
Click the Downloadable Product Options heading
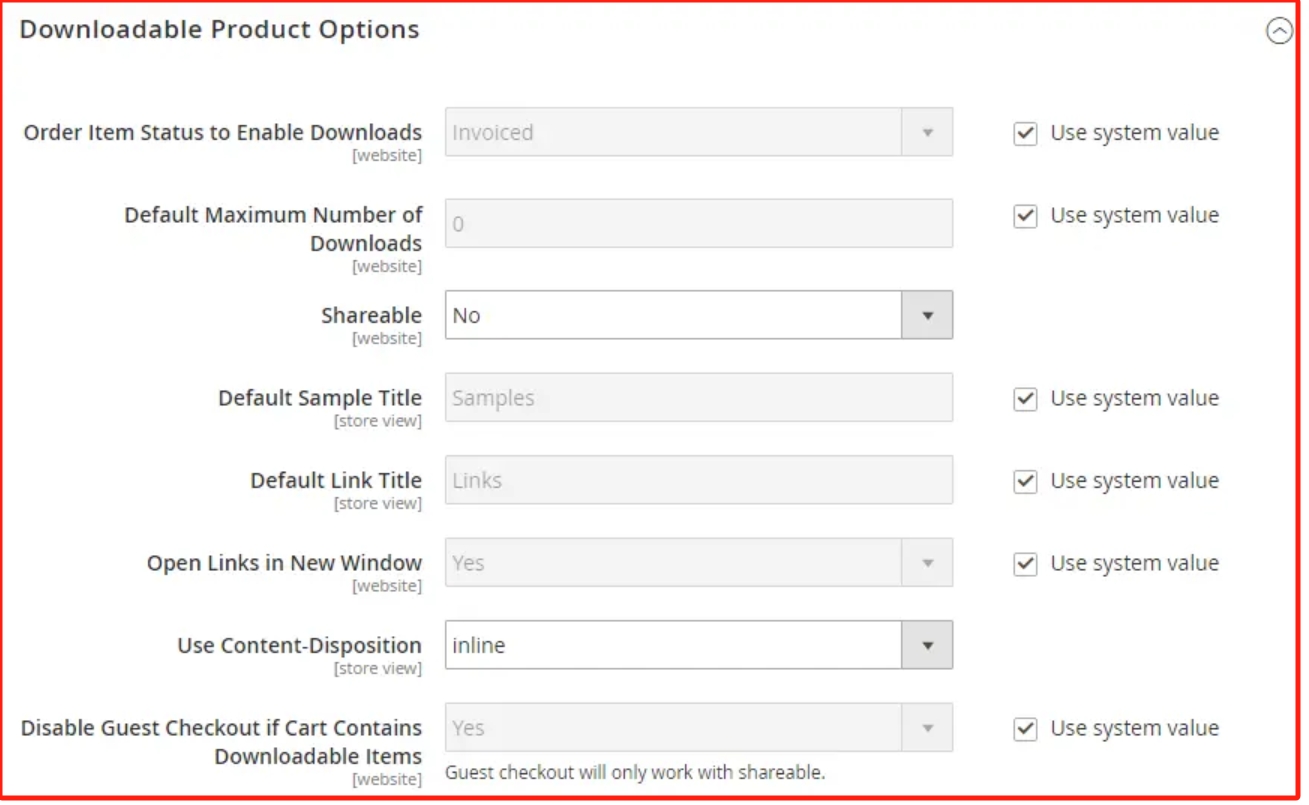[219, 30]
